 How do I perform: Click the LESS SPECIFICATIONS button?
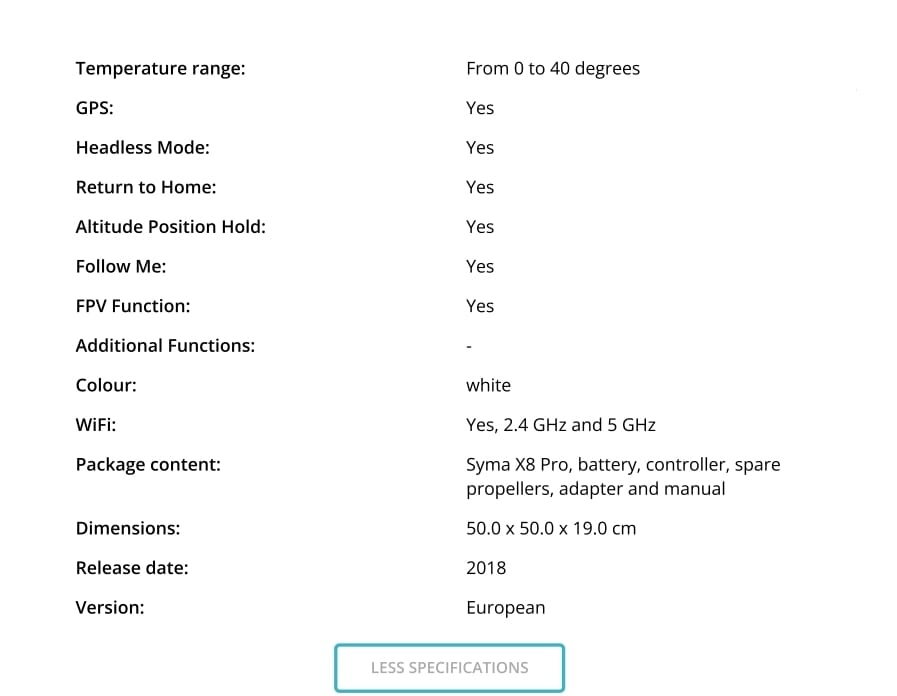pyautogui.click(x=449, y=668)
